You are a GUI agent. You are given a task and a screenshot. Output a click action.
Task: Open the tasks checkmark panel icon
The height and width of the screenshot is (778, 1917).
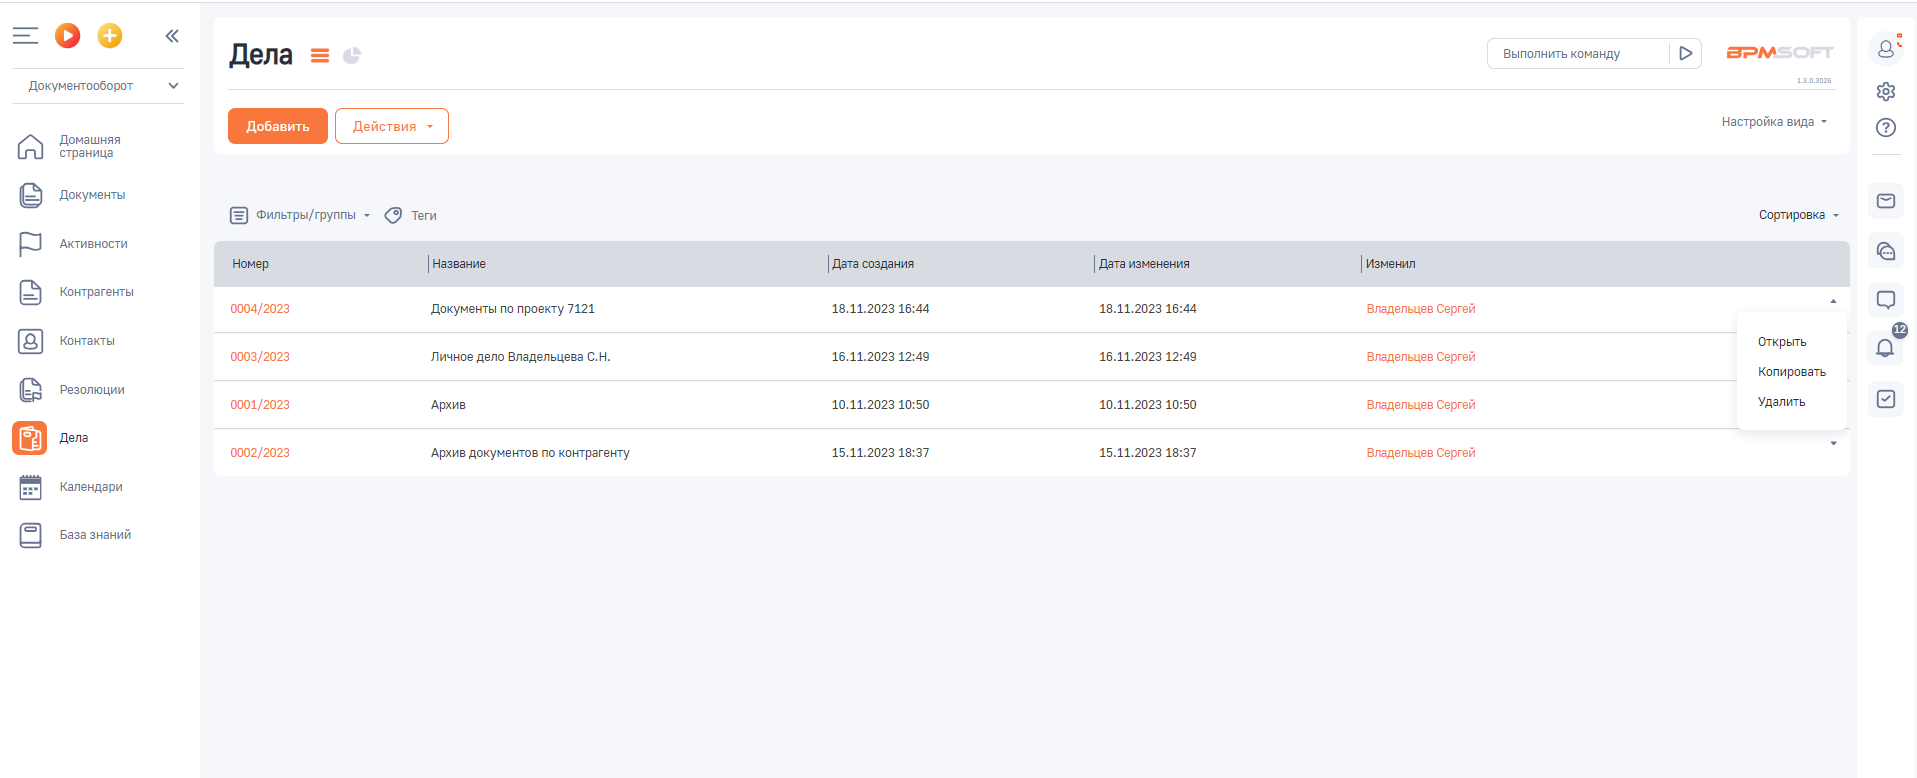[1886, 399]
